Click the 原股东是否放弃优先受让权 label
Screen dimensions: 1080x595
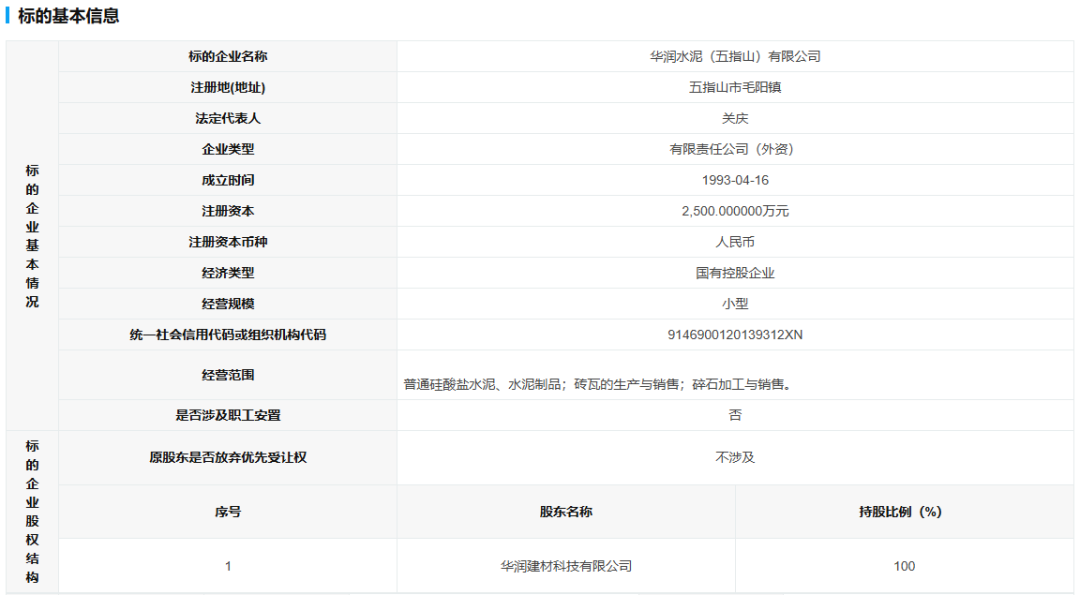(228, 457)
